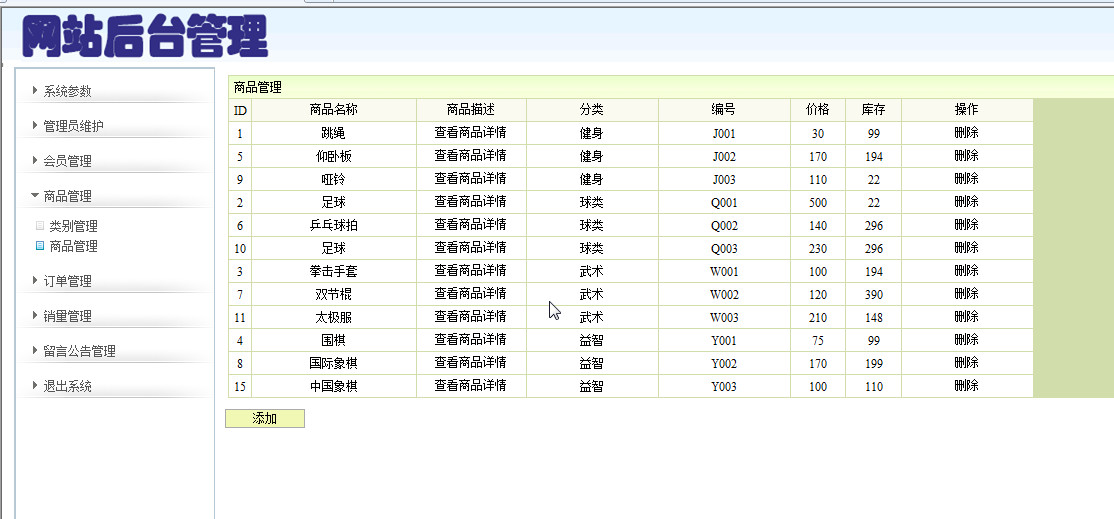This screenshot has width=1114, height=519.
Task: Collapse the 商品管理 sidebar section
Action: 62,196
